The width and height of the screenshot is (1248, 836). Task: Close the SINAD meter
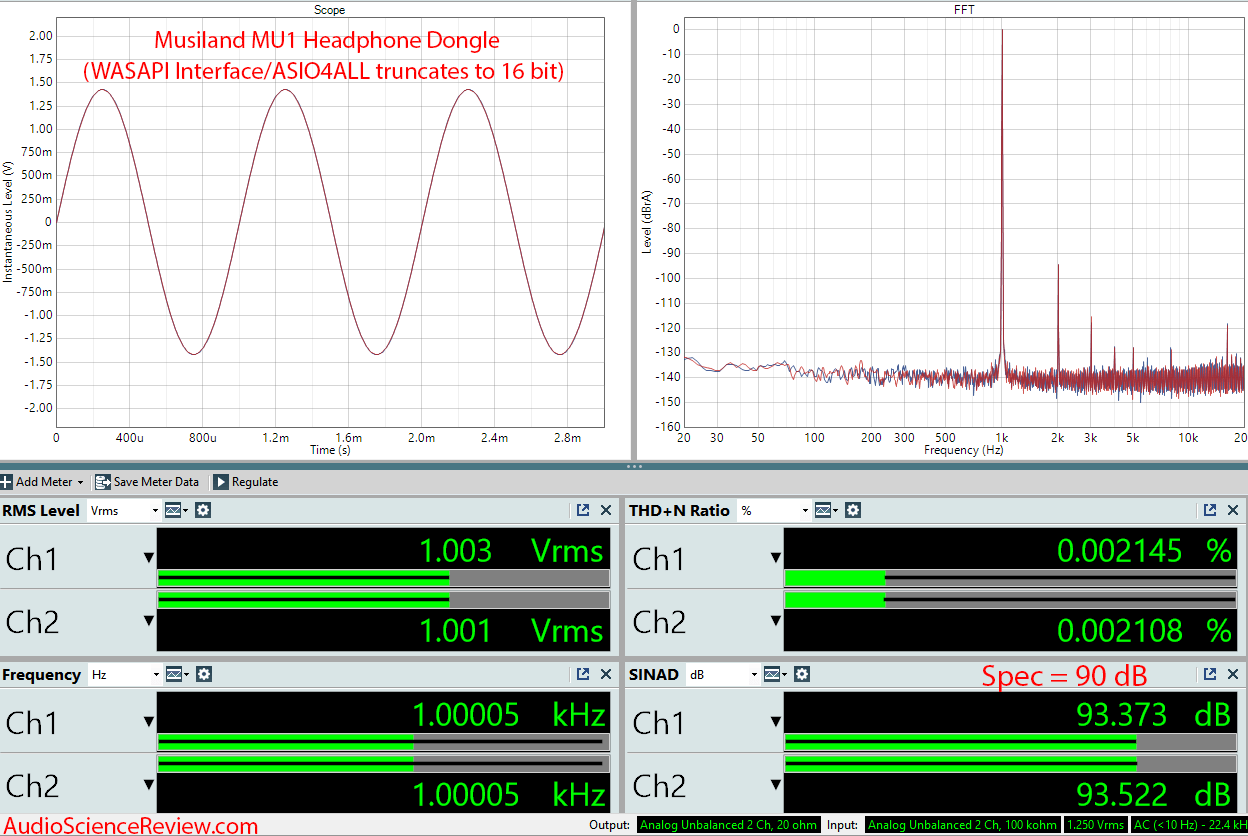click(1233, 674)
